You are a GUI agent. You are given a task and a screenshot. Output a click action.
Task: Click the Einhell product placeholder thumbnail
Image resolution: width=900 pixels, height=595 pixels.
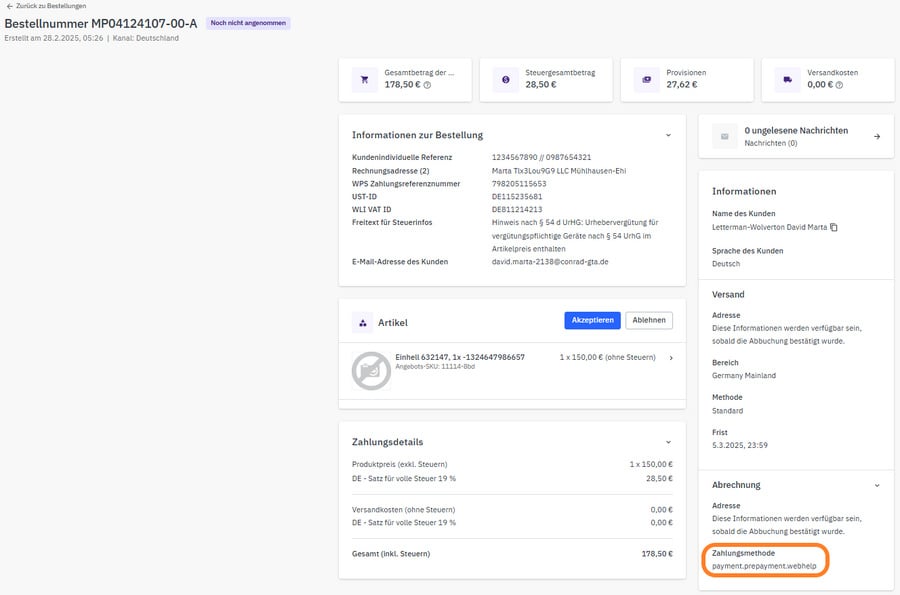tap(371, 370)
